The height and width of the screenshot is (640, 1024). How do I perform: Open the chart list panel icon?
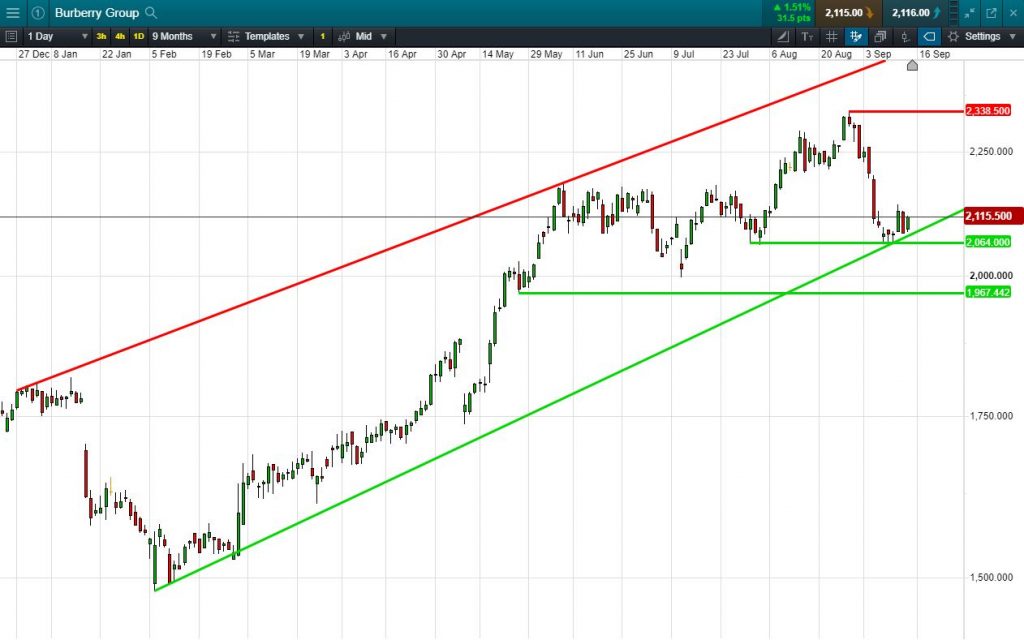(x=10, y=37)
